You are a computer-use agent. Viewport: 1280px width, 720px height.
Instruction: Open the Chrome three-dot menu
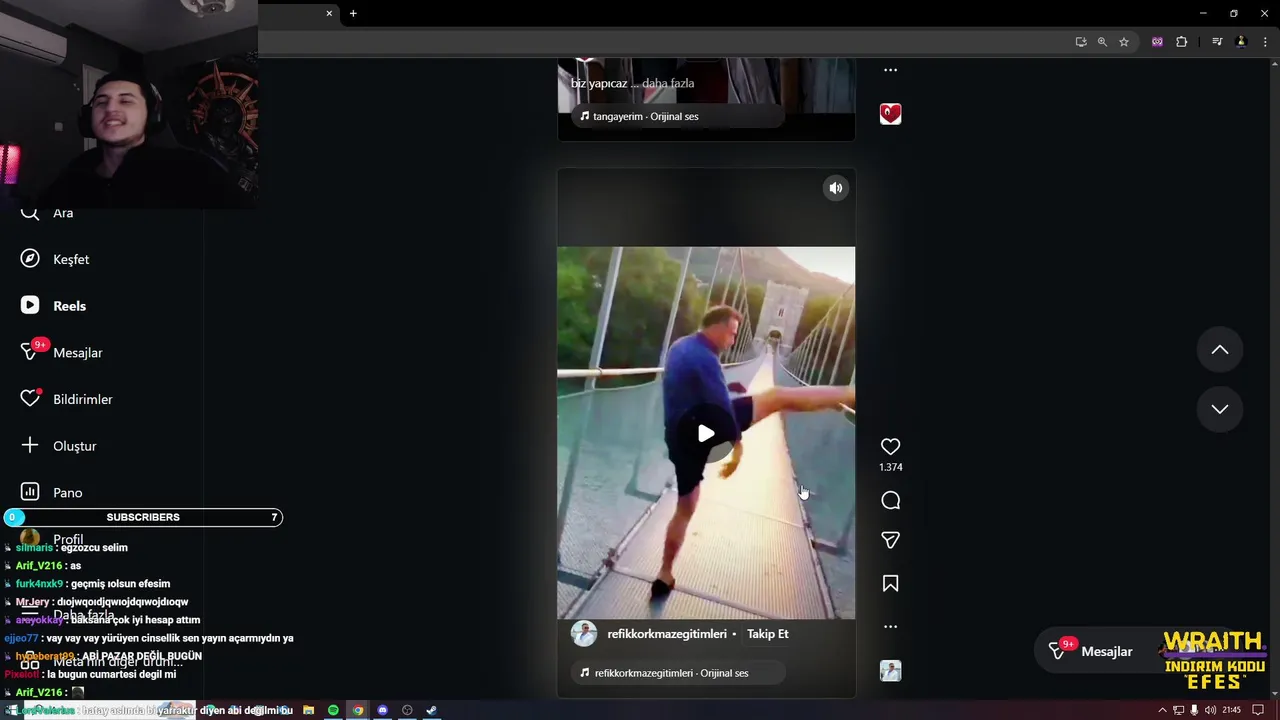pos(1265,42)
